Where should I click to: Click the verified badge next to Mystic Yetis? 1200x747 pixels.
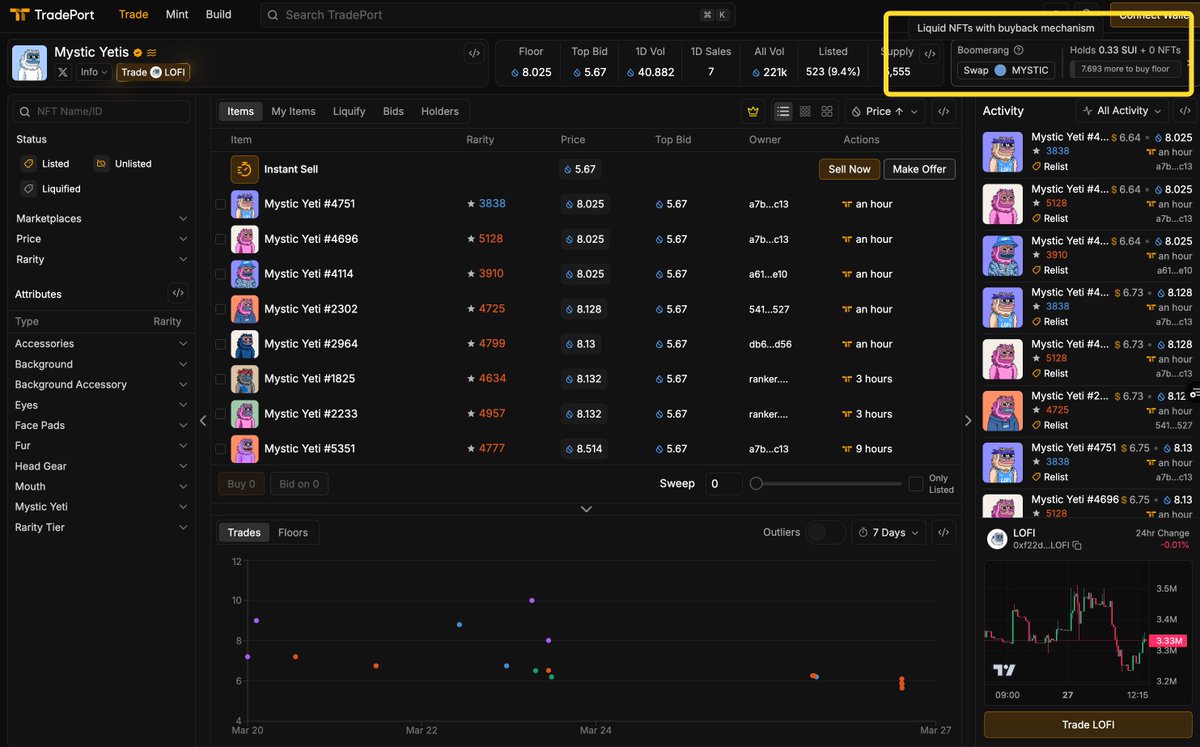138,52
